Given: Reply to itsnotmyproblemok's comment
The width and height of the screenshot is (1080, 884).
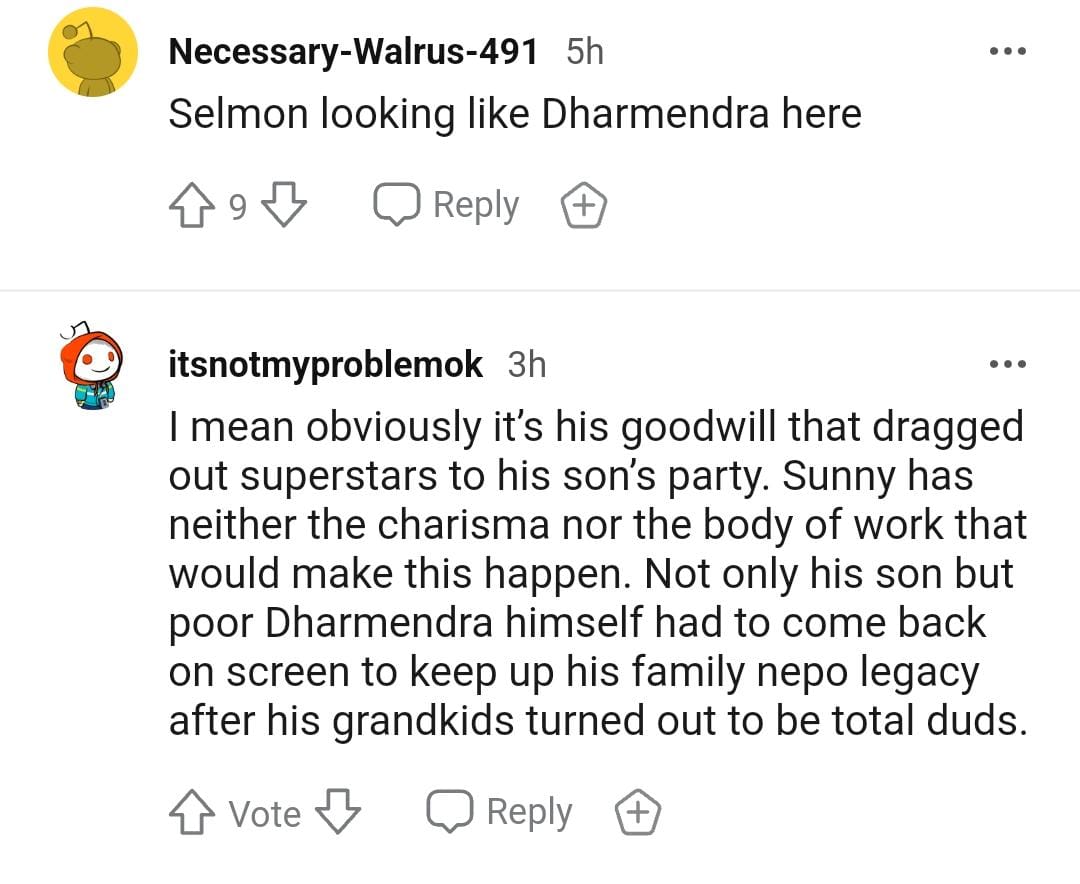Looking at the screenshot, I should coord(500,812).
